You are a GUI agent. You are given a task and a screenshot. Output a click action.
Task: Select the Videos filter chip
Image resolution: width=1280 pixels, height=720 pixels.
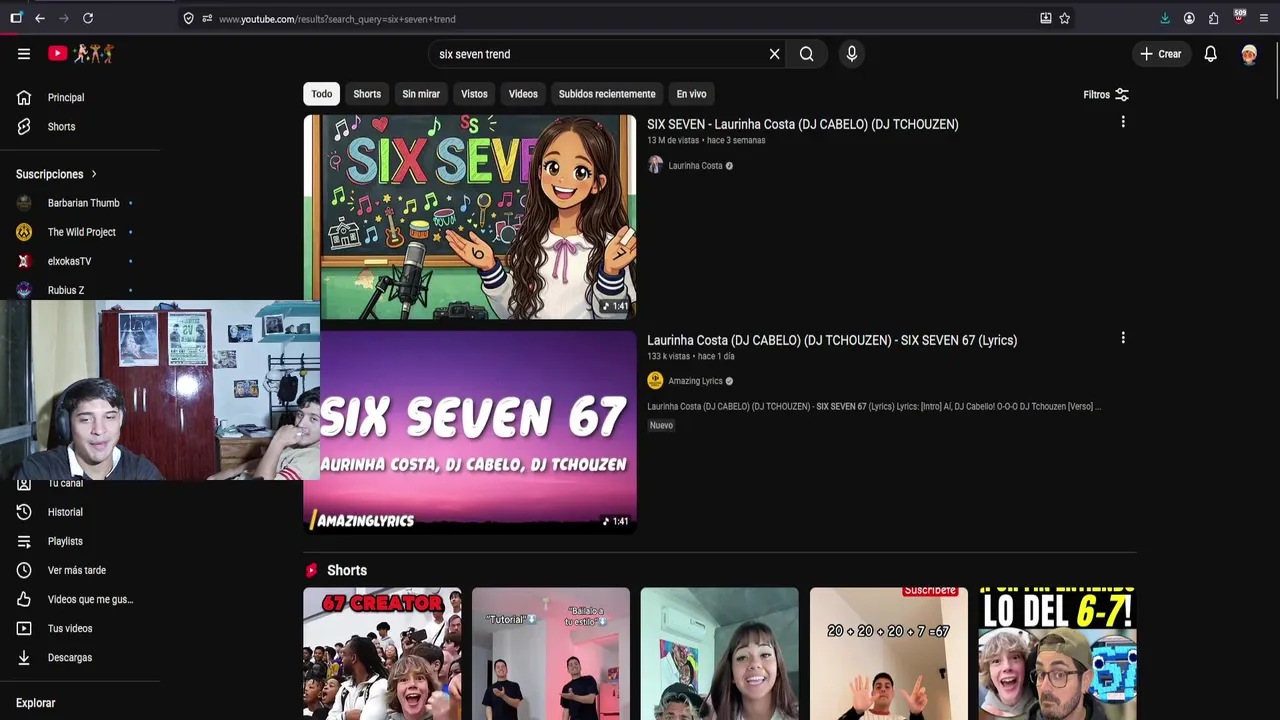coord(523,94)
